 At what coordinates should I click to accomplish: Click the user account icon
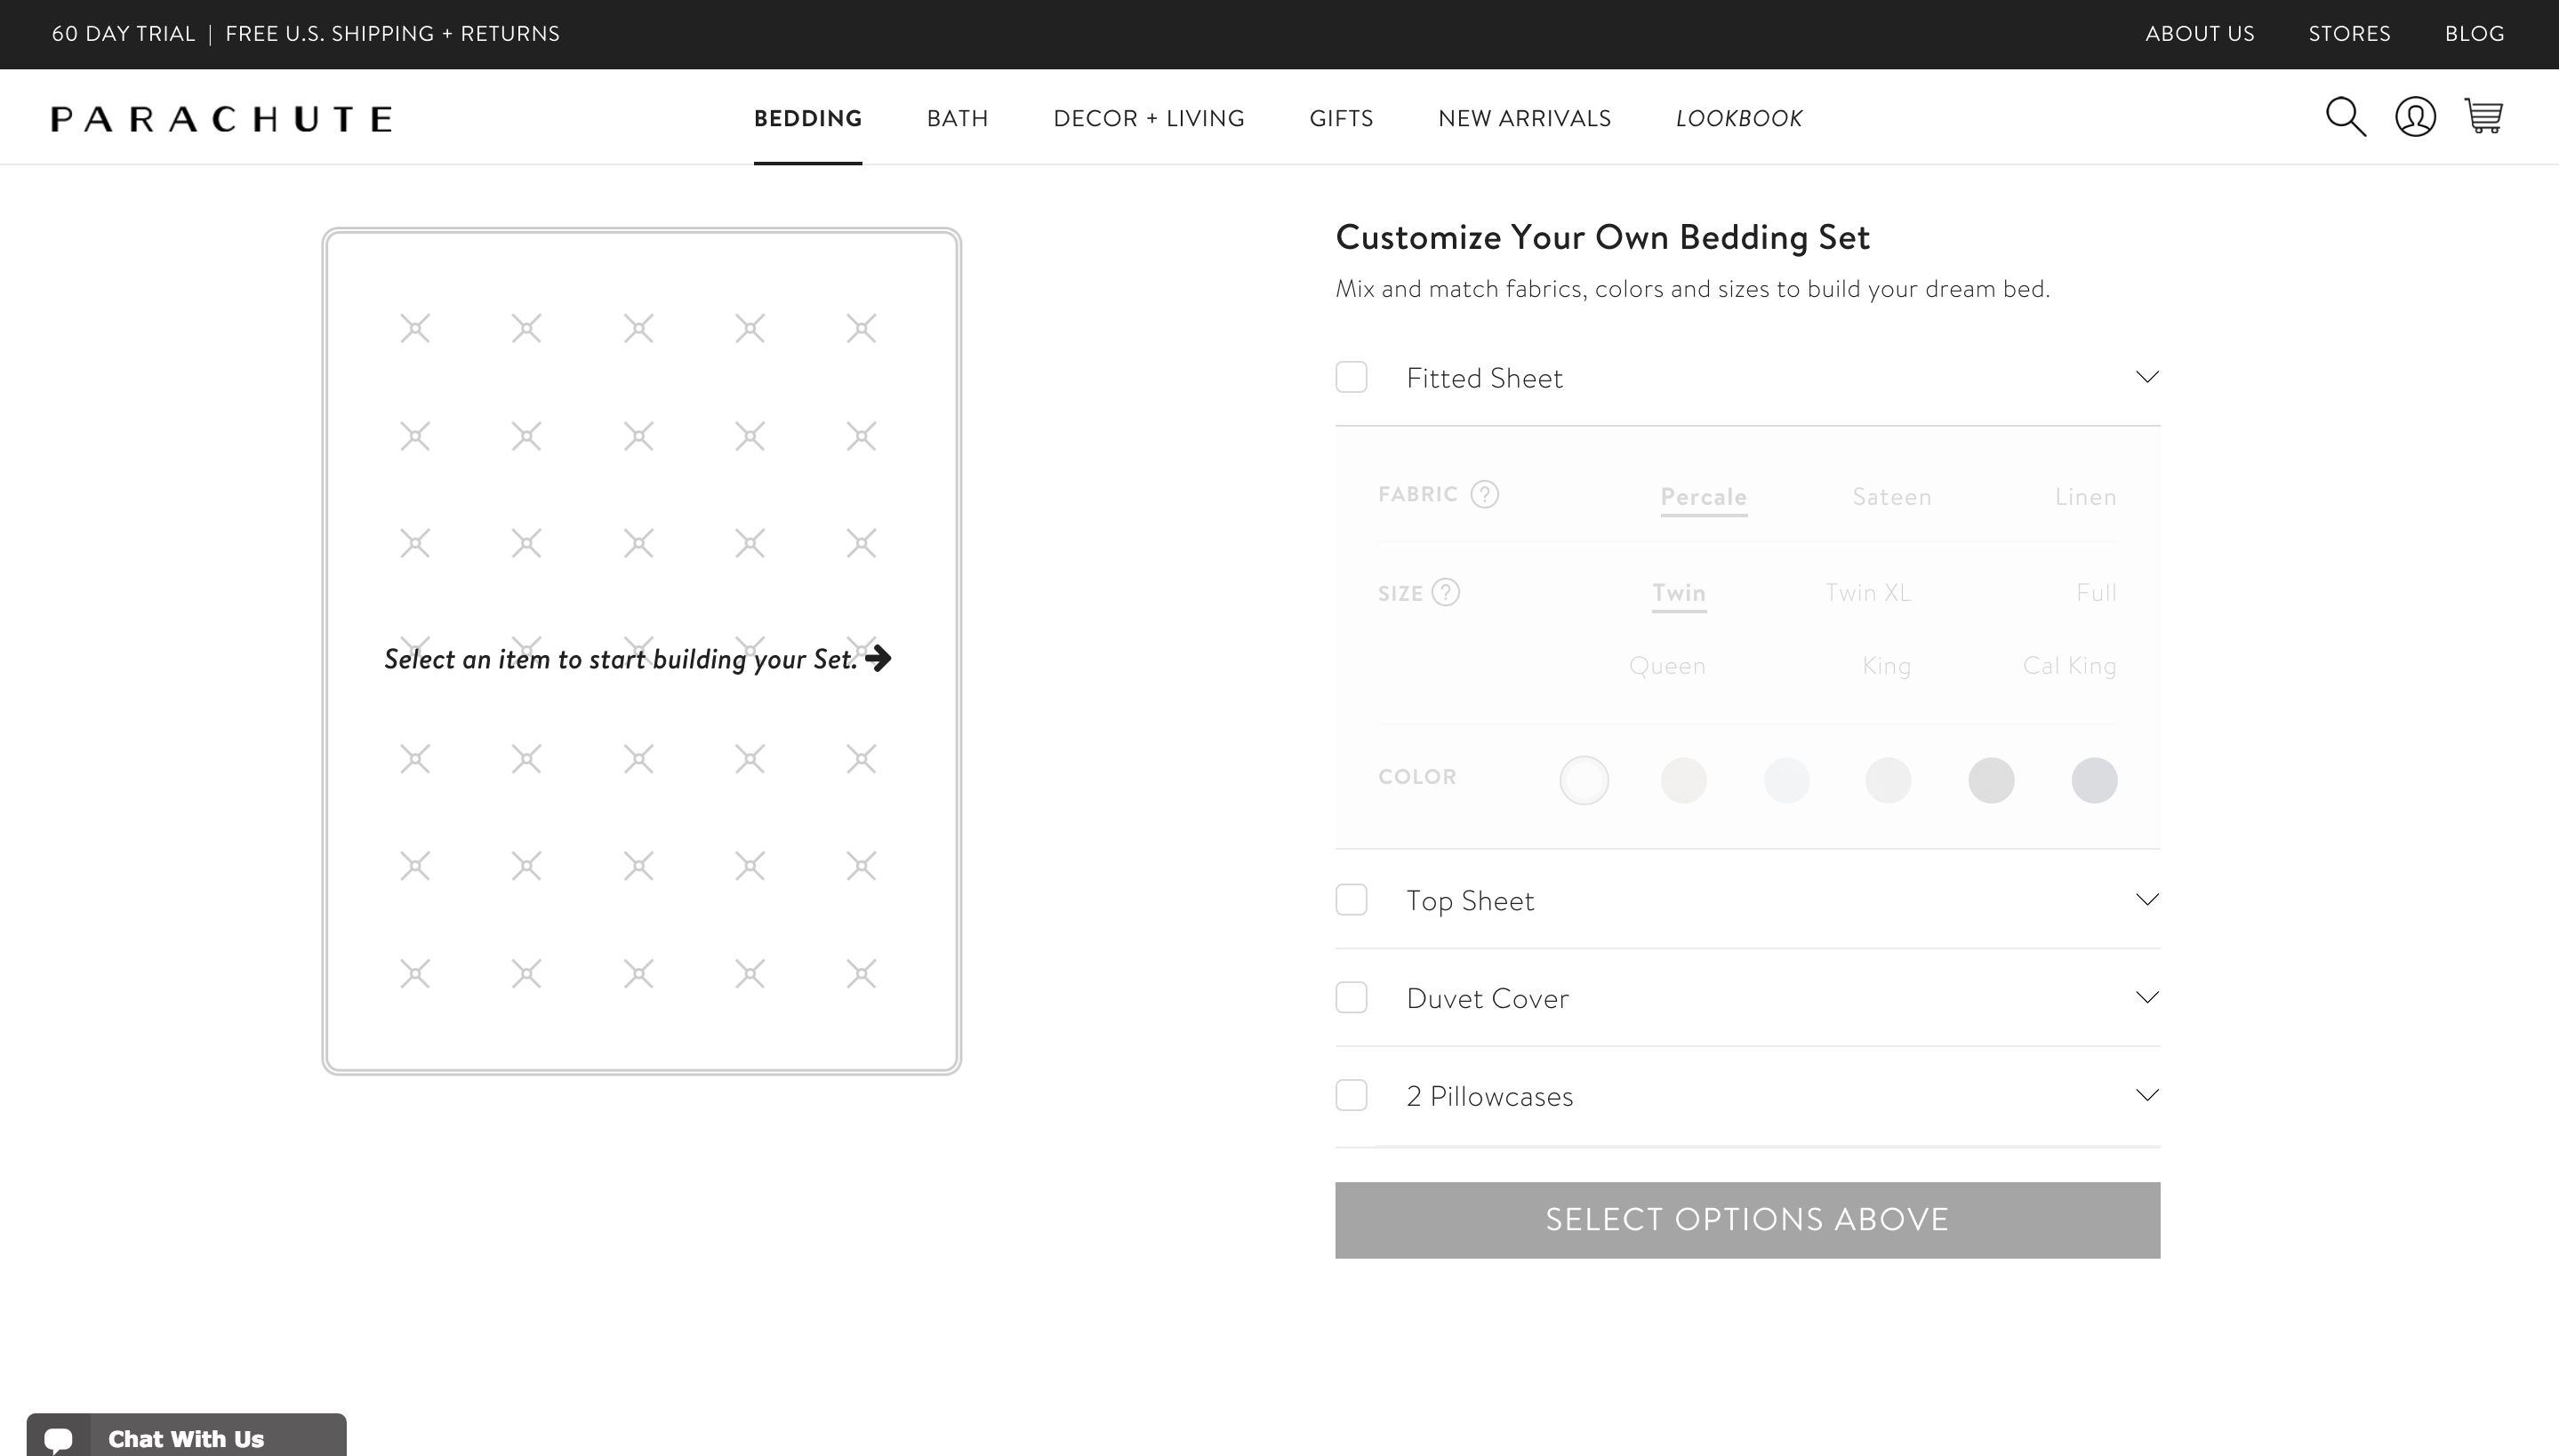(x=2415, y=116)
